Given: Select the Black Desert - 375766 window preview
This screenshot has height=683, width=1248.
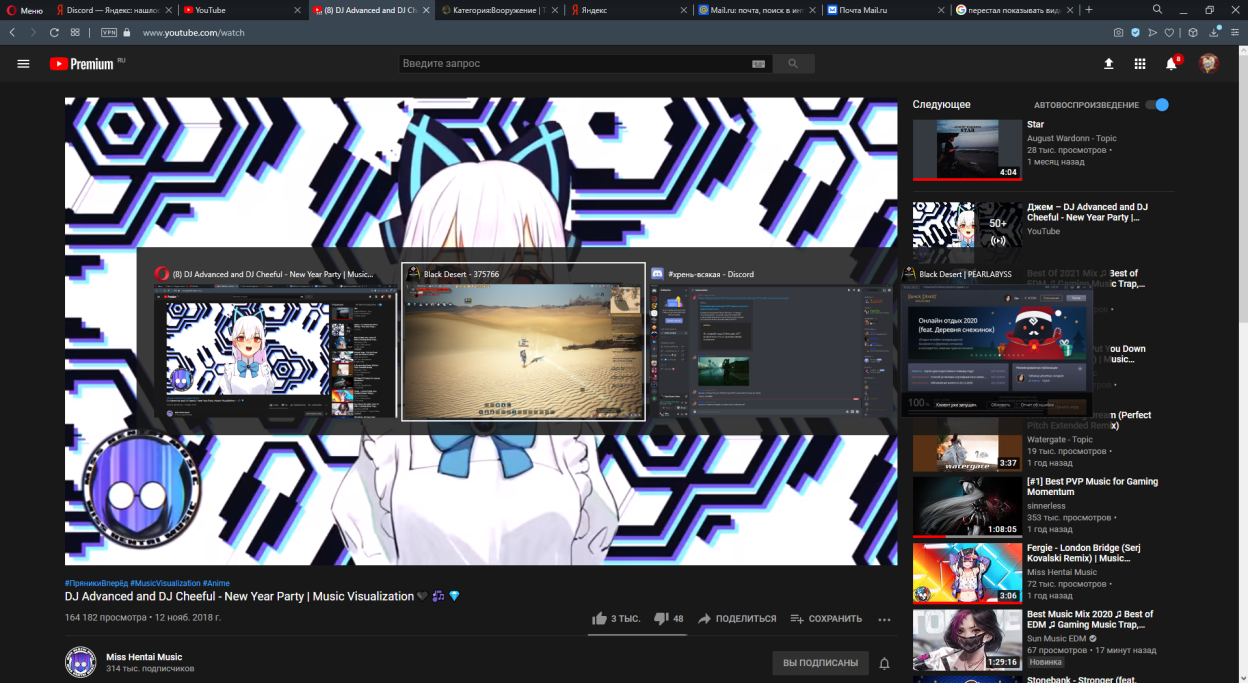Looking at the screenshot, I should tap(523, 342).
